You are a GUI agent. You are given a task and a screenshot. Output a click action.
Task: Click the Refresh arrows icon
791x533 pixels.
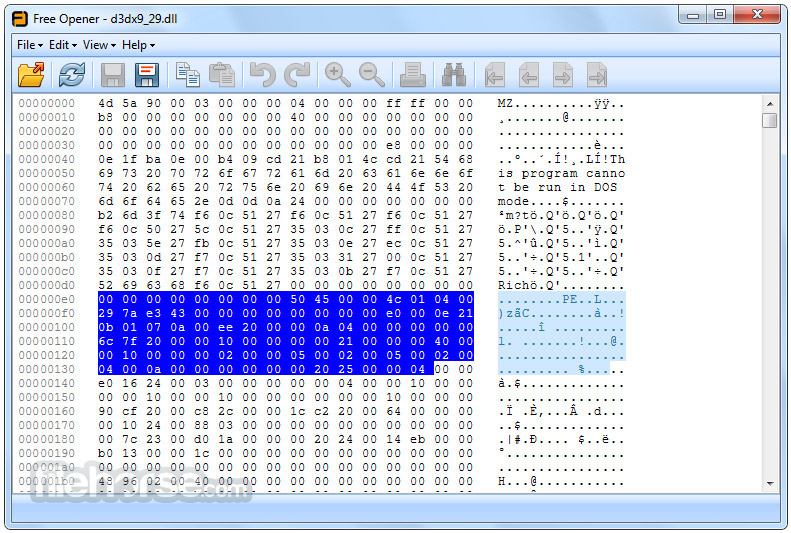click(72, 75)
